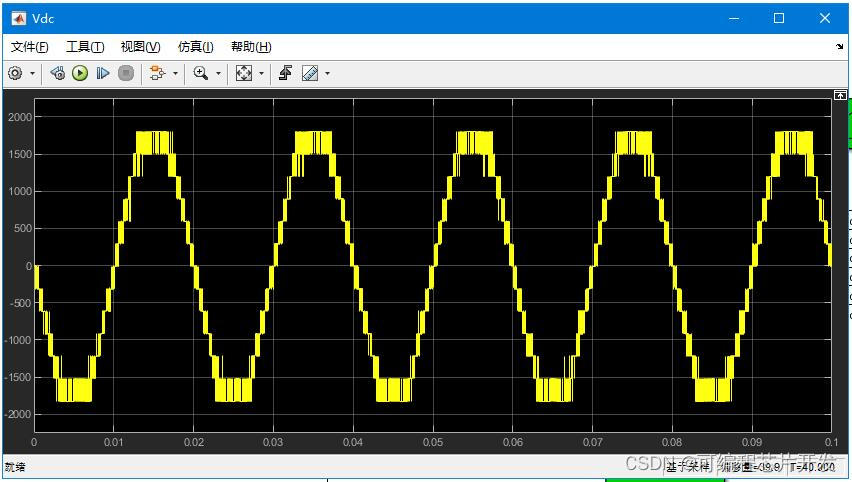
Task: Click the scale axes limits icon
Action: tap(244, 73)
